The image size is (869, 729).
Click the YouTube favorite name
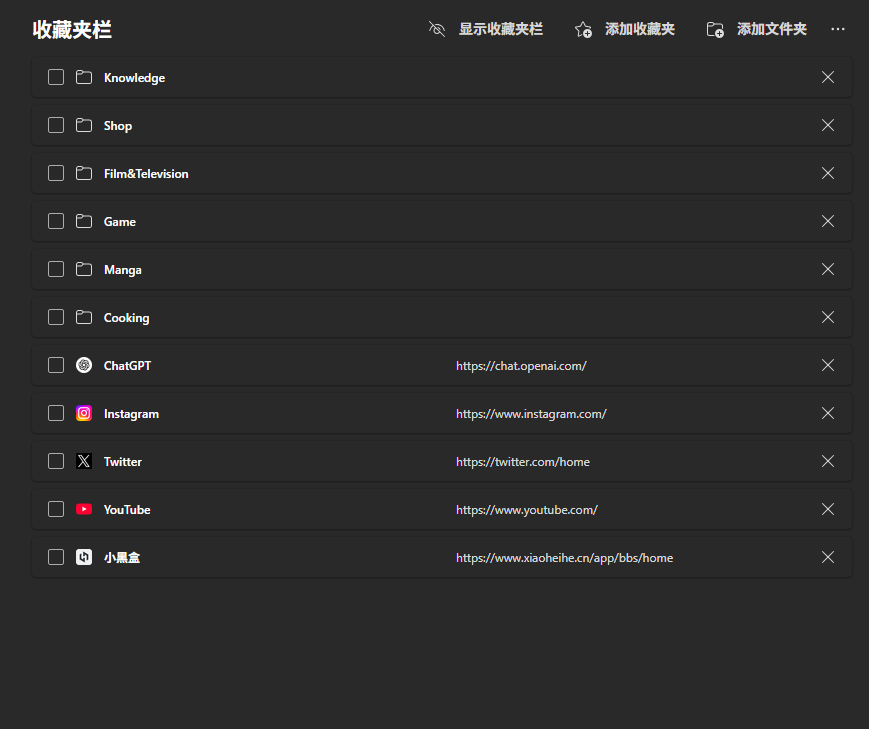point(127,509)
